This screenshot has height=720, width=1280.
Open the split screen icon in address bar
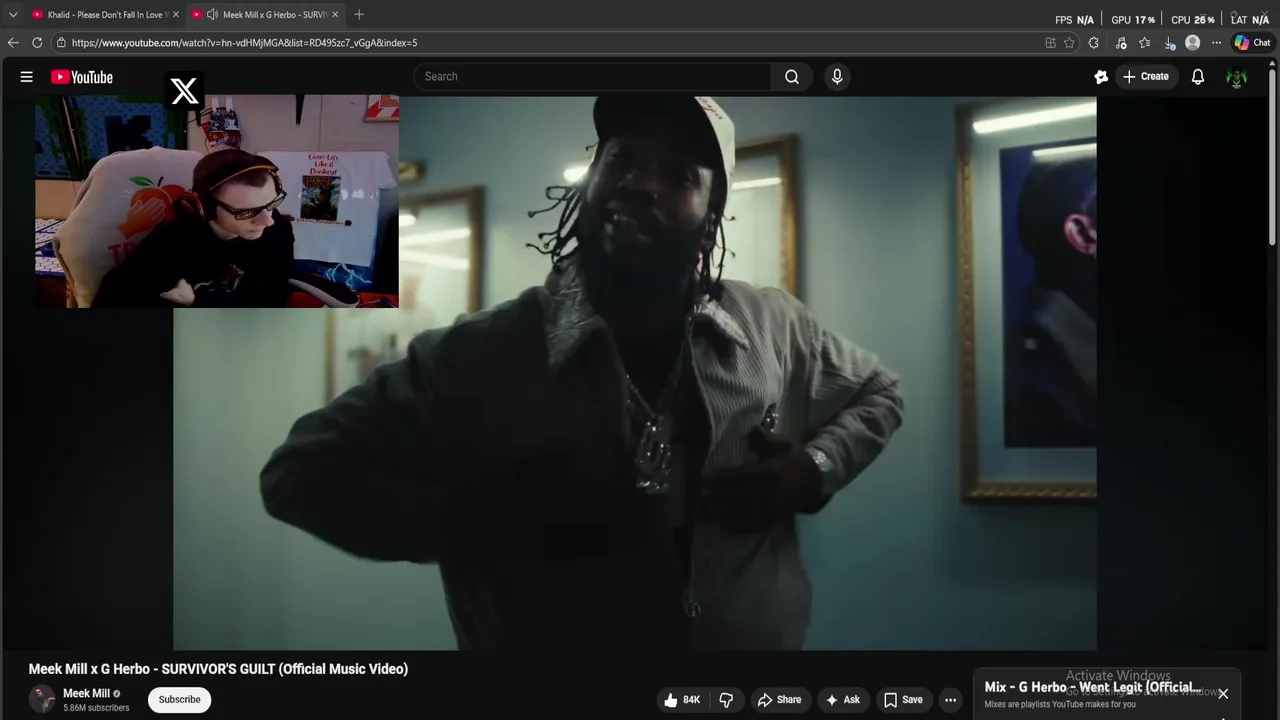pyautogui.click(x=1050, y=43)
